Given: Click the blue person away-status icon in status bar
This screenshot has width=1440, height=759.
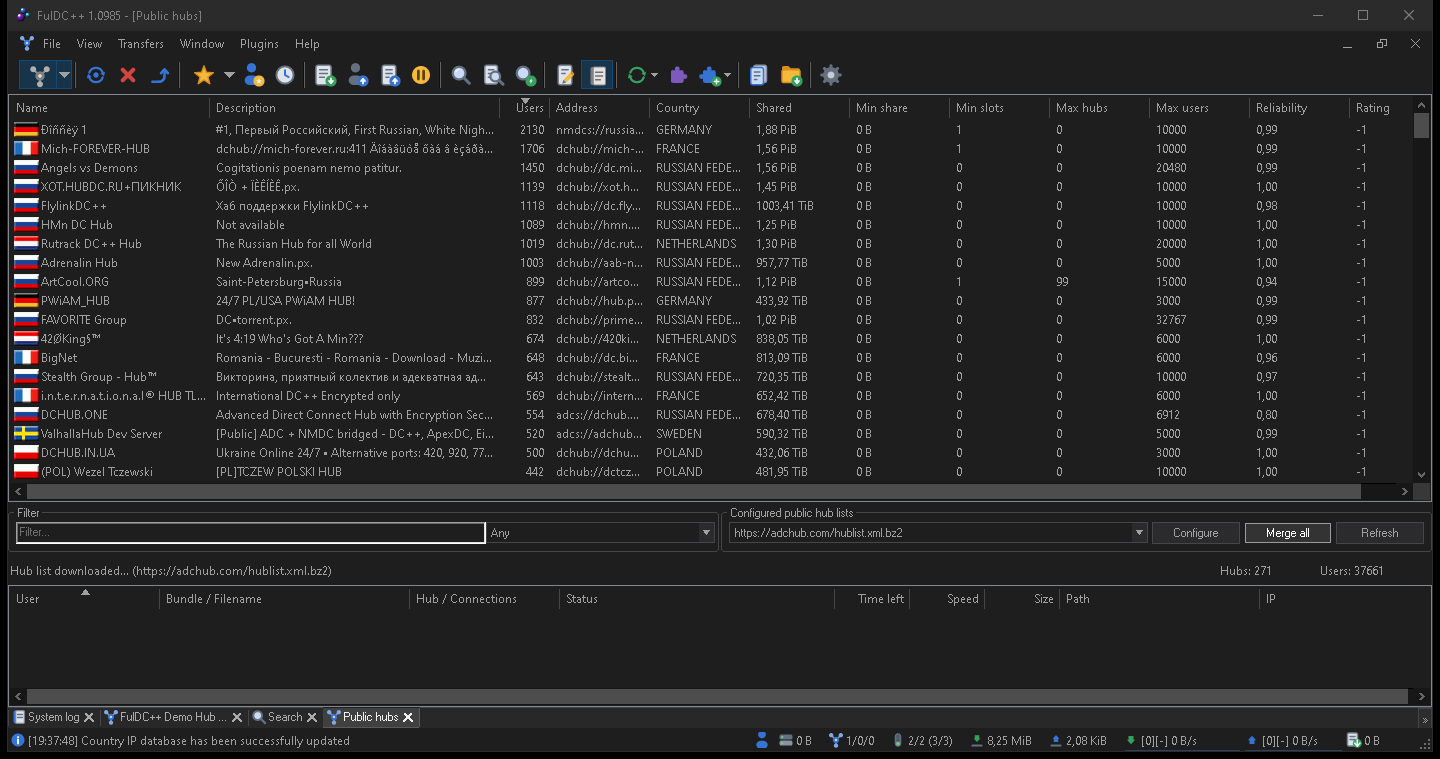Looking at the screenshot, I should 762,741.
